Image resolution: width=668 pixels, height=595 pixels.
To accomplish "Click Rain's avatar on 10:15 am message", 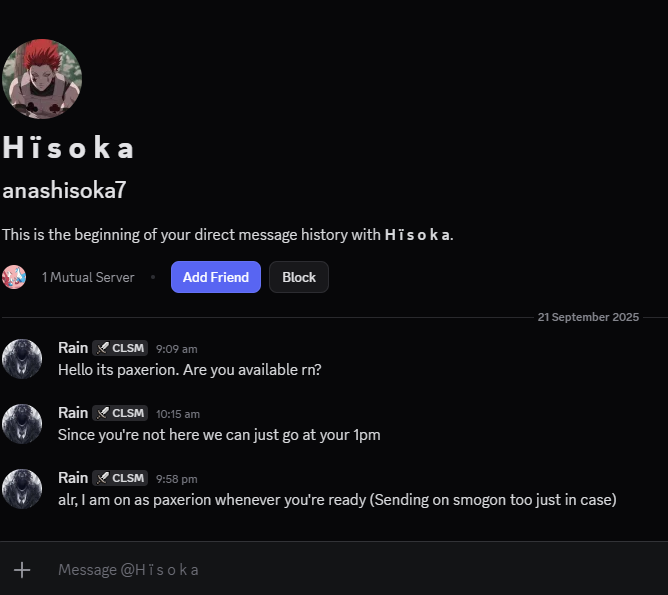I will (22, 424).
